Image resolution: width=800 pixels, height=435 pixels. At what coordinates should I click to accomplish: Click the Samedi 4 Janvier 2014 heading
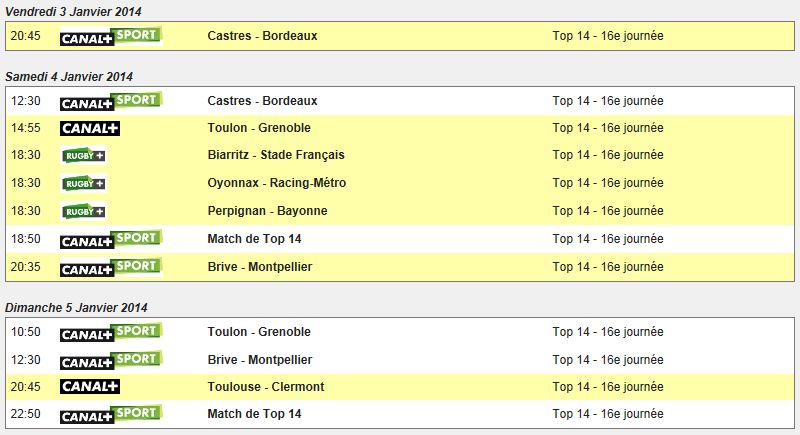[69, 76]
